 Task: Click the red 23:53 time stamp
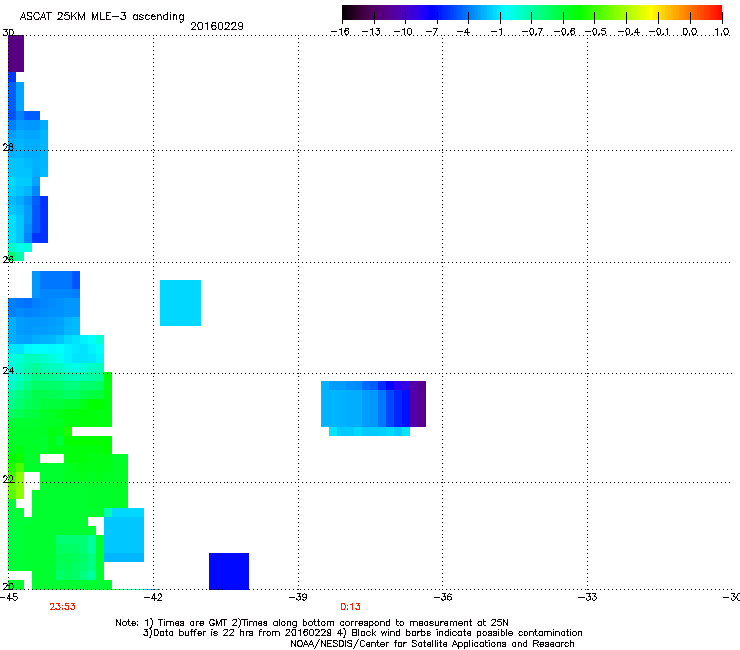pyautogui.click(x=62, y=607)
